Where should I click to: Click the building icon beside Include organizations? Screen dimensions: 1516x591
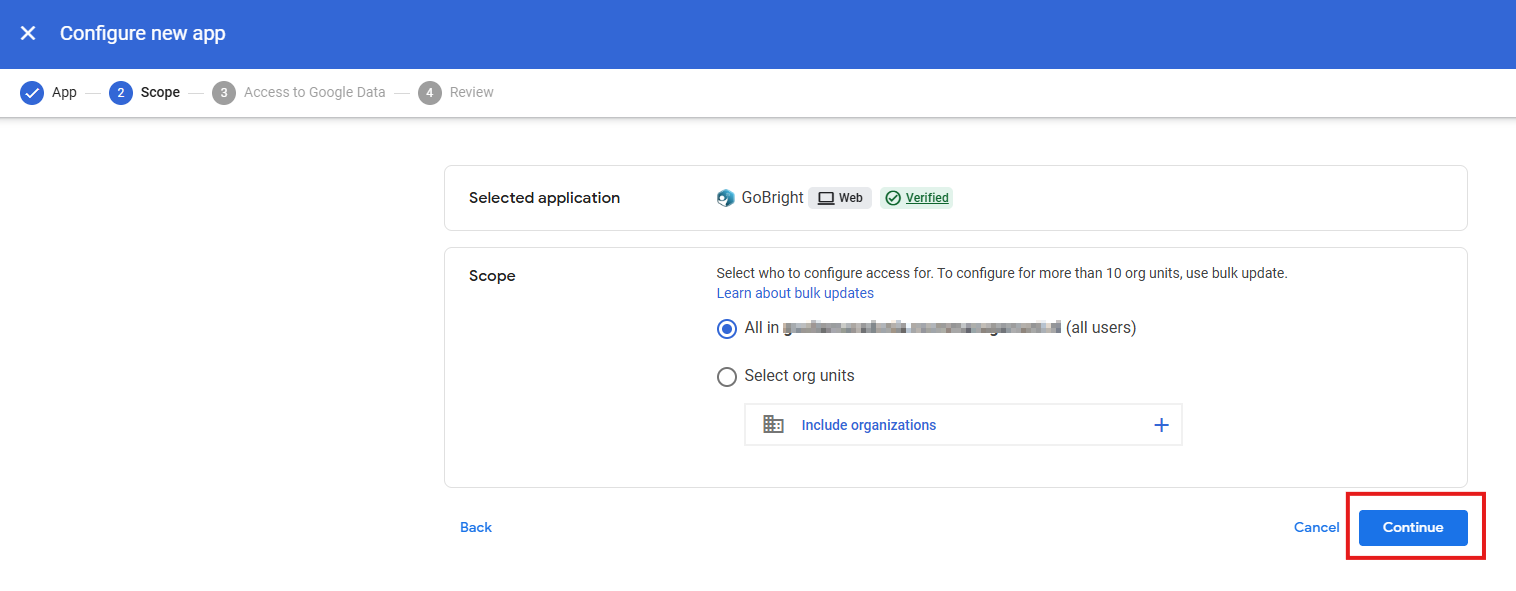point(773,425)
